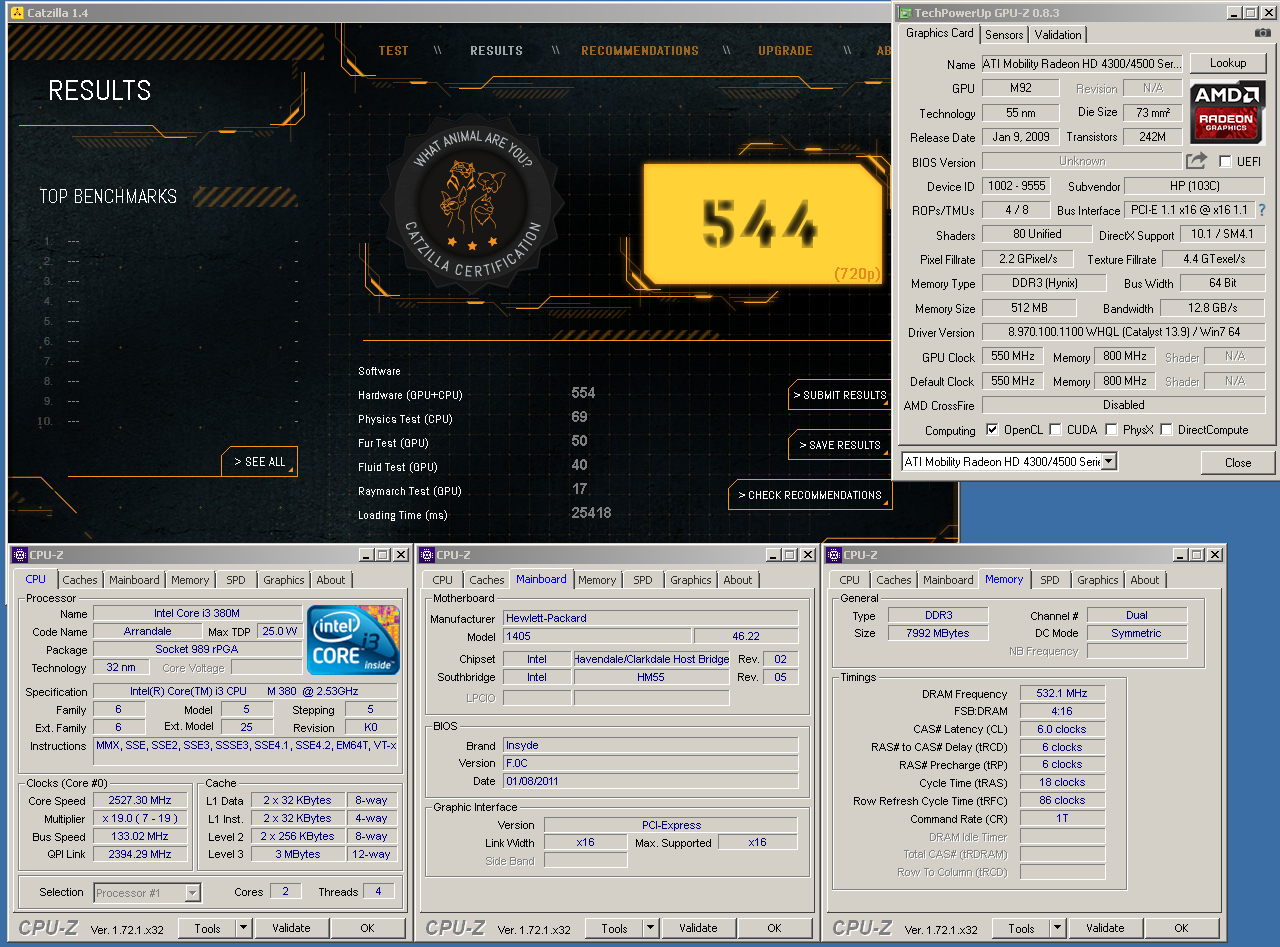Open the TEST section in Catzilla
The image size is (1280, 947).
394,51
